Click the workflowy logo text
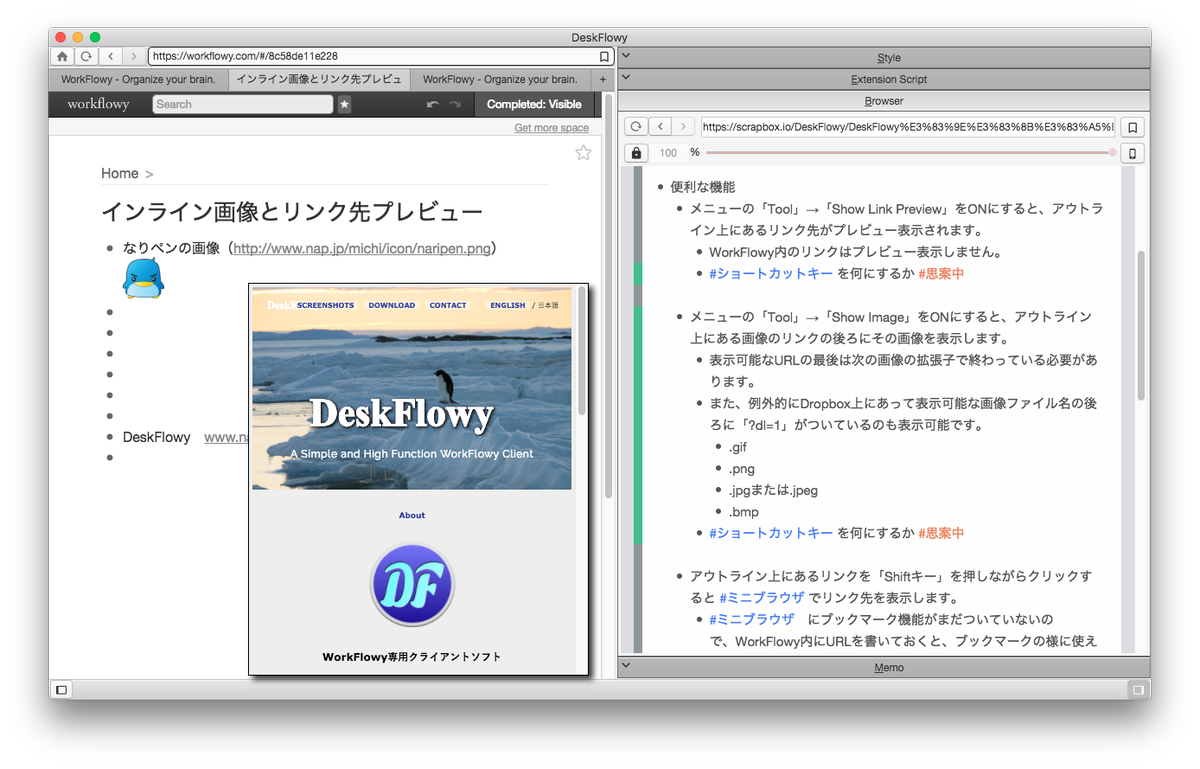This screenshot has width=1200, height=769. pyautogui.click(x=98, y=104)
